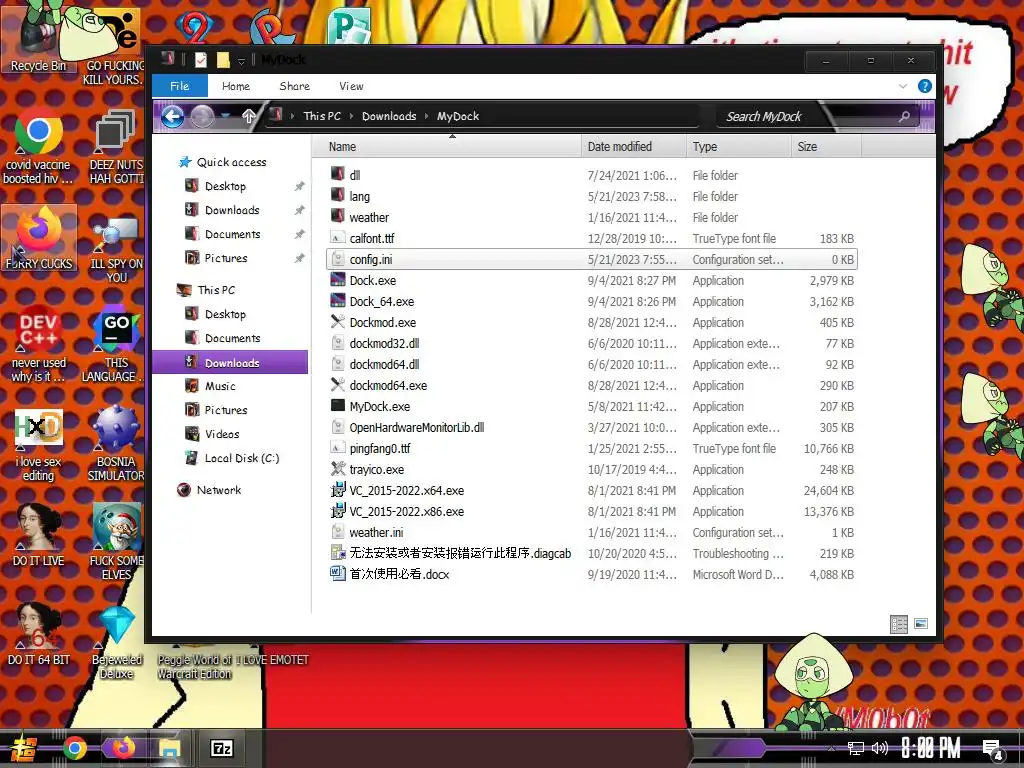Click This PC in address breadcrumb
The height and width of the screenshot is (768, 1024).
322,116
